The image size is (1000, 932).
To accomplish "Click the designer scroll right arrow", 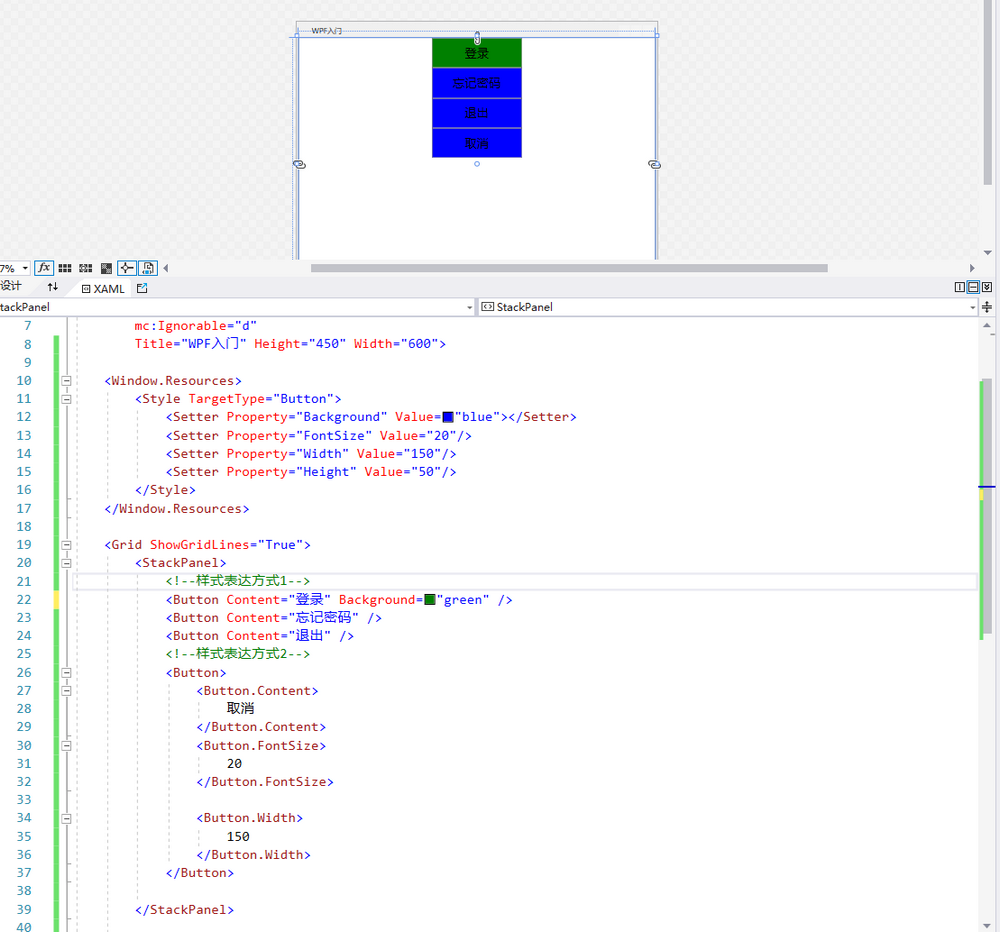I will point(972,269).
